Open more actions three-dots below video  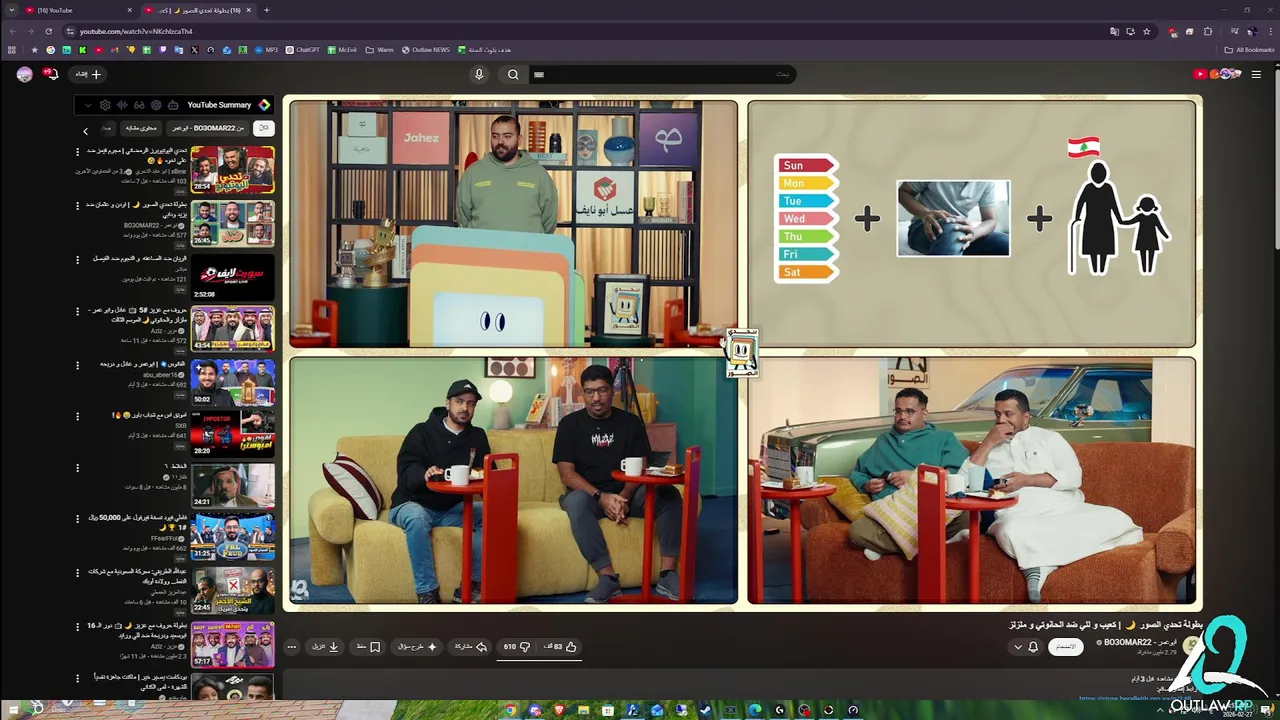click(292, 647)
